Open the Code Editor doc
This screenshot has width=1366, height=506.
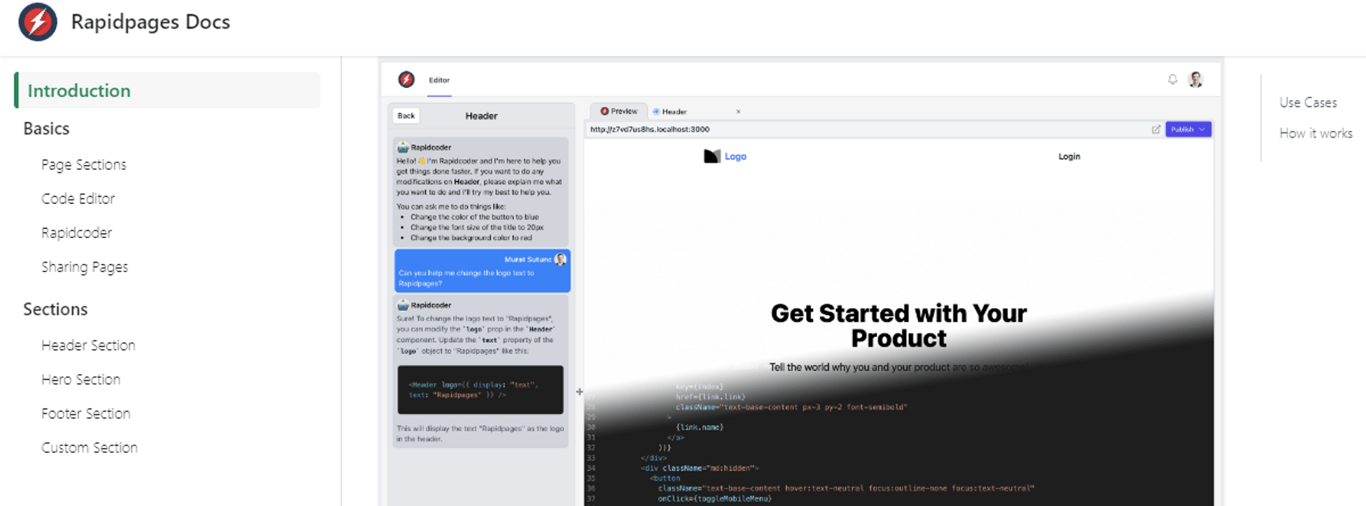coord(78,199)
